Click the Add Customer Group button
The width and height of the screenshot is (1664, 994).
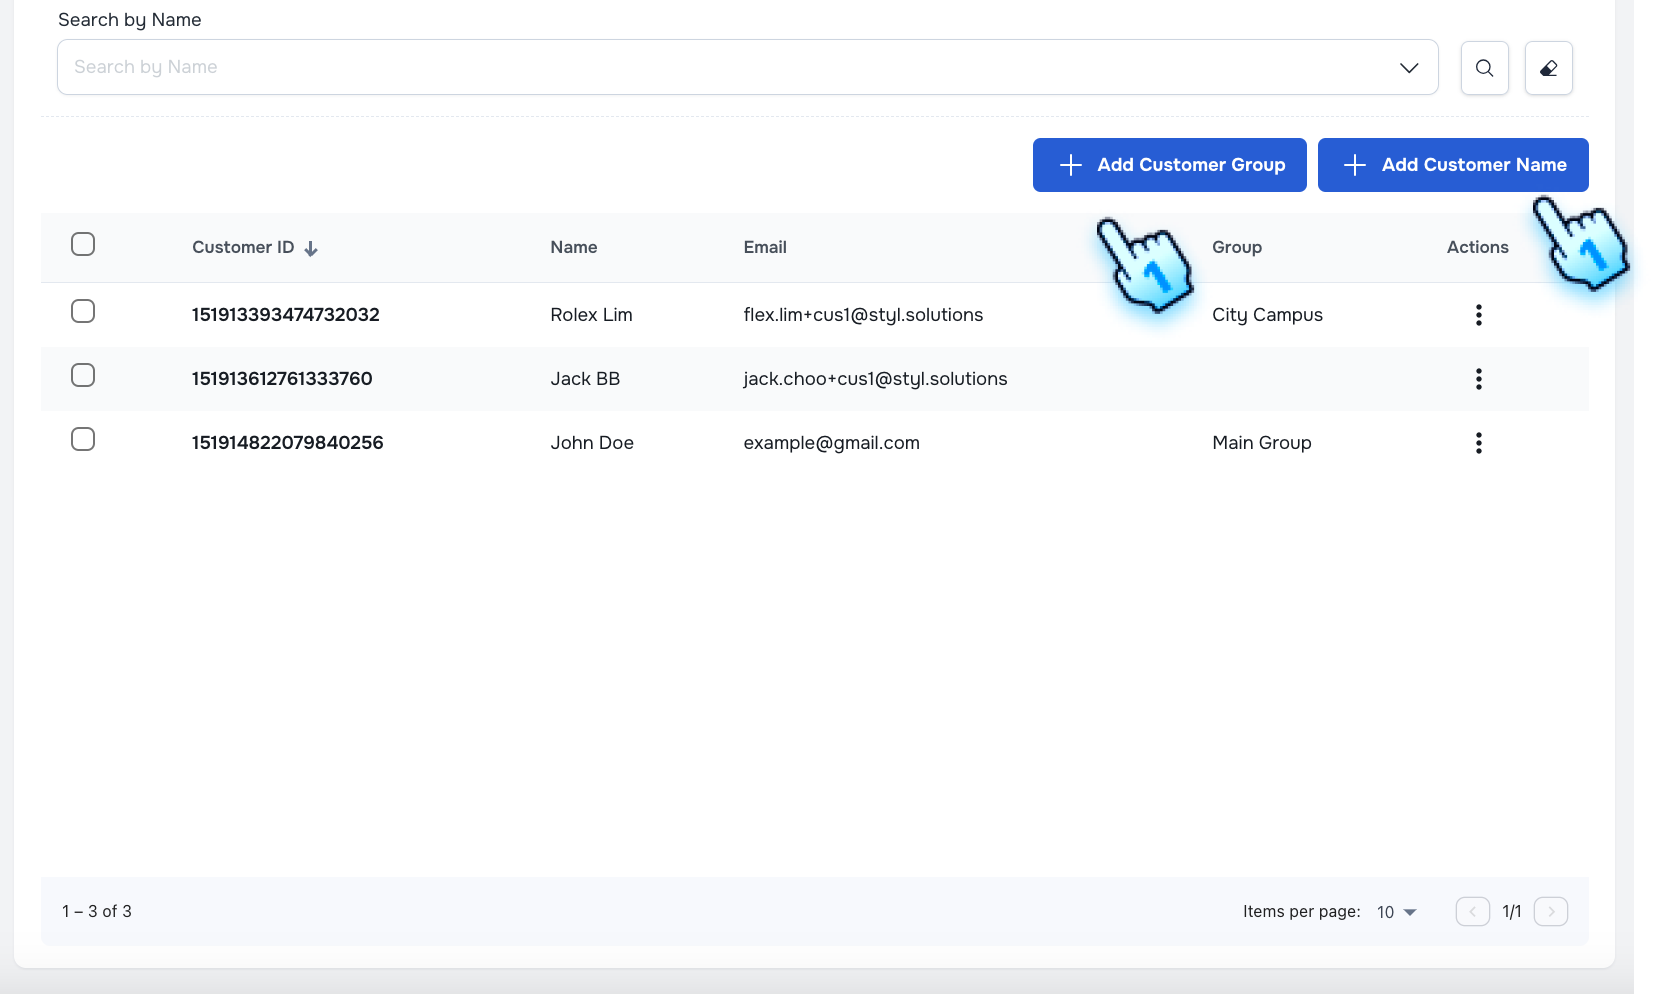point(1168,164)
